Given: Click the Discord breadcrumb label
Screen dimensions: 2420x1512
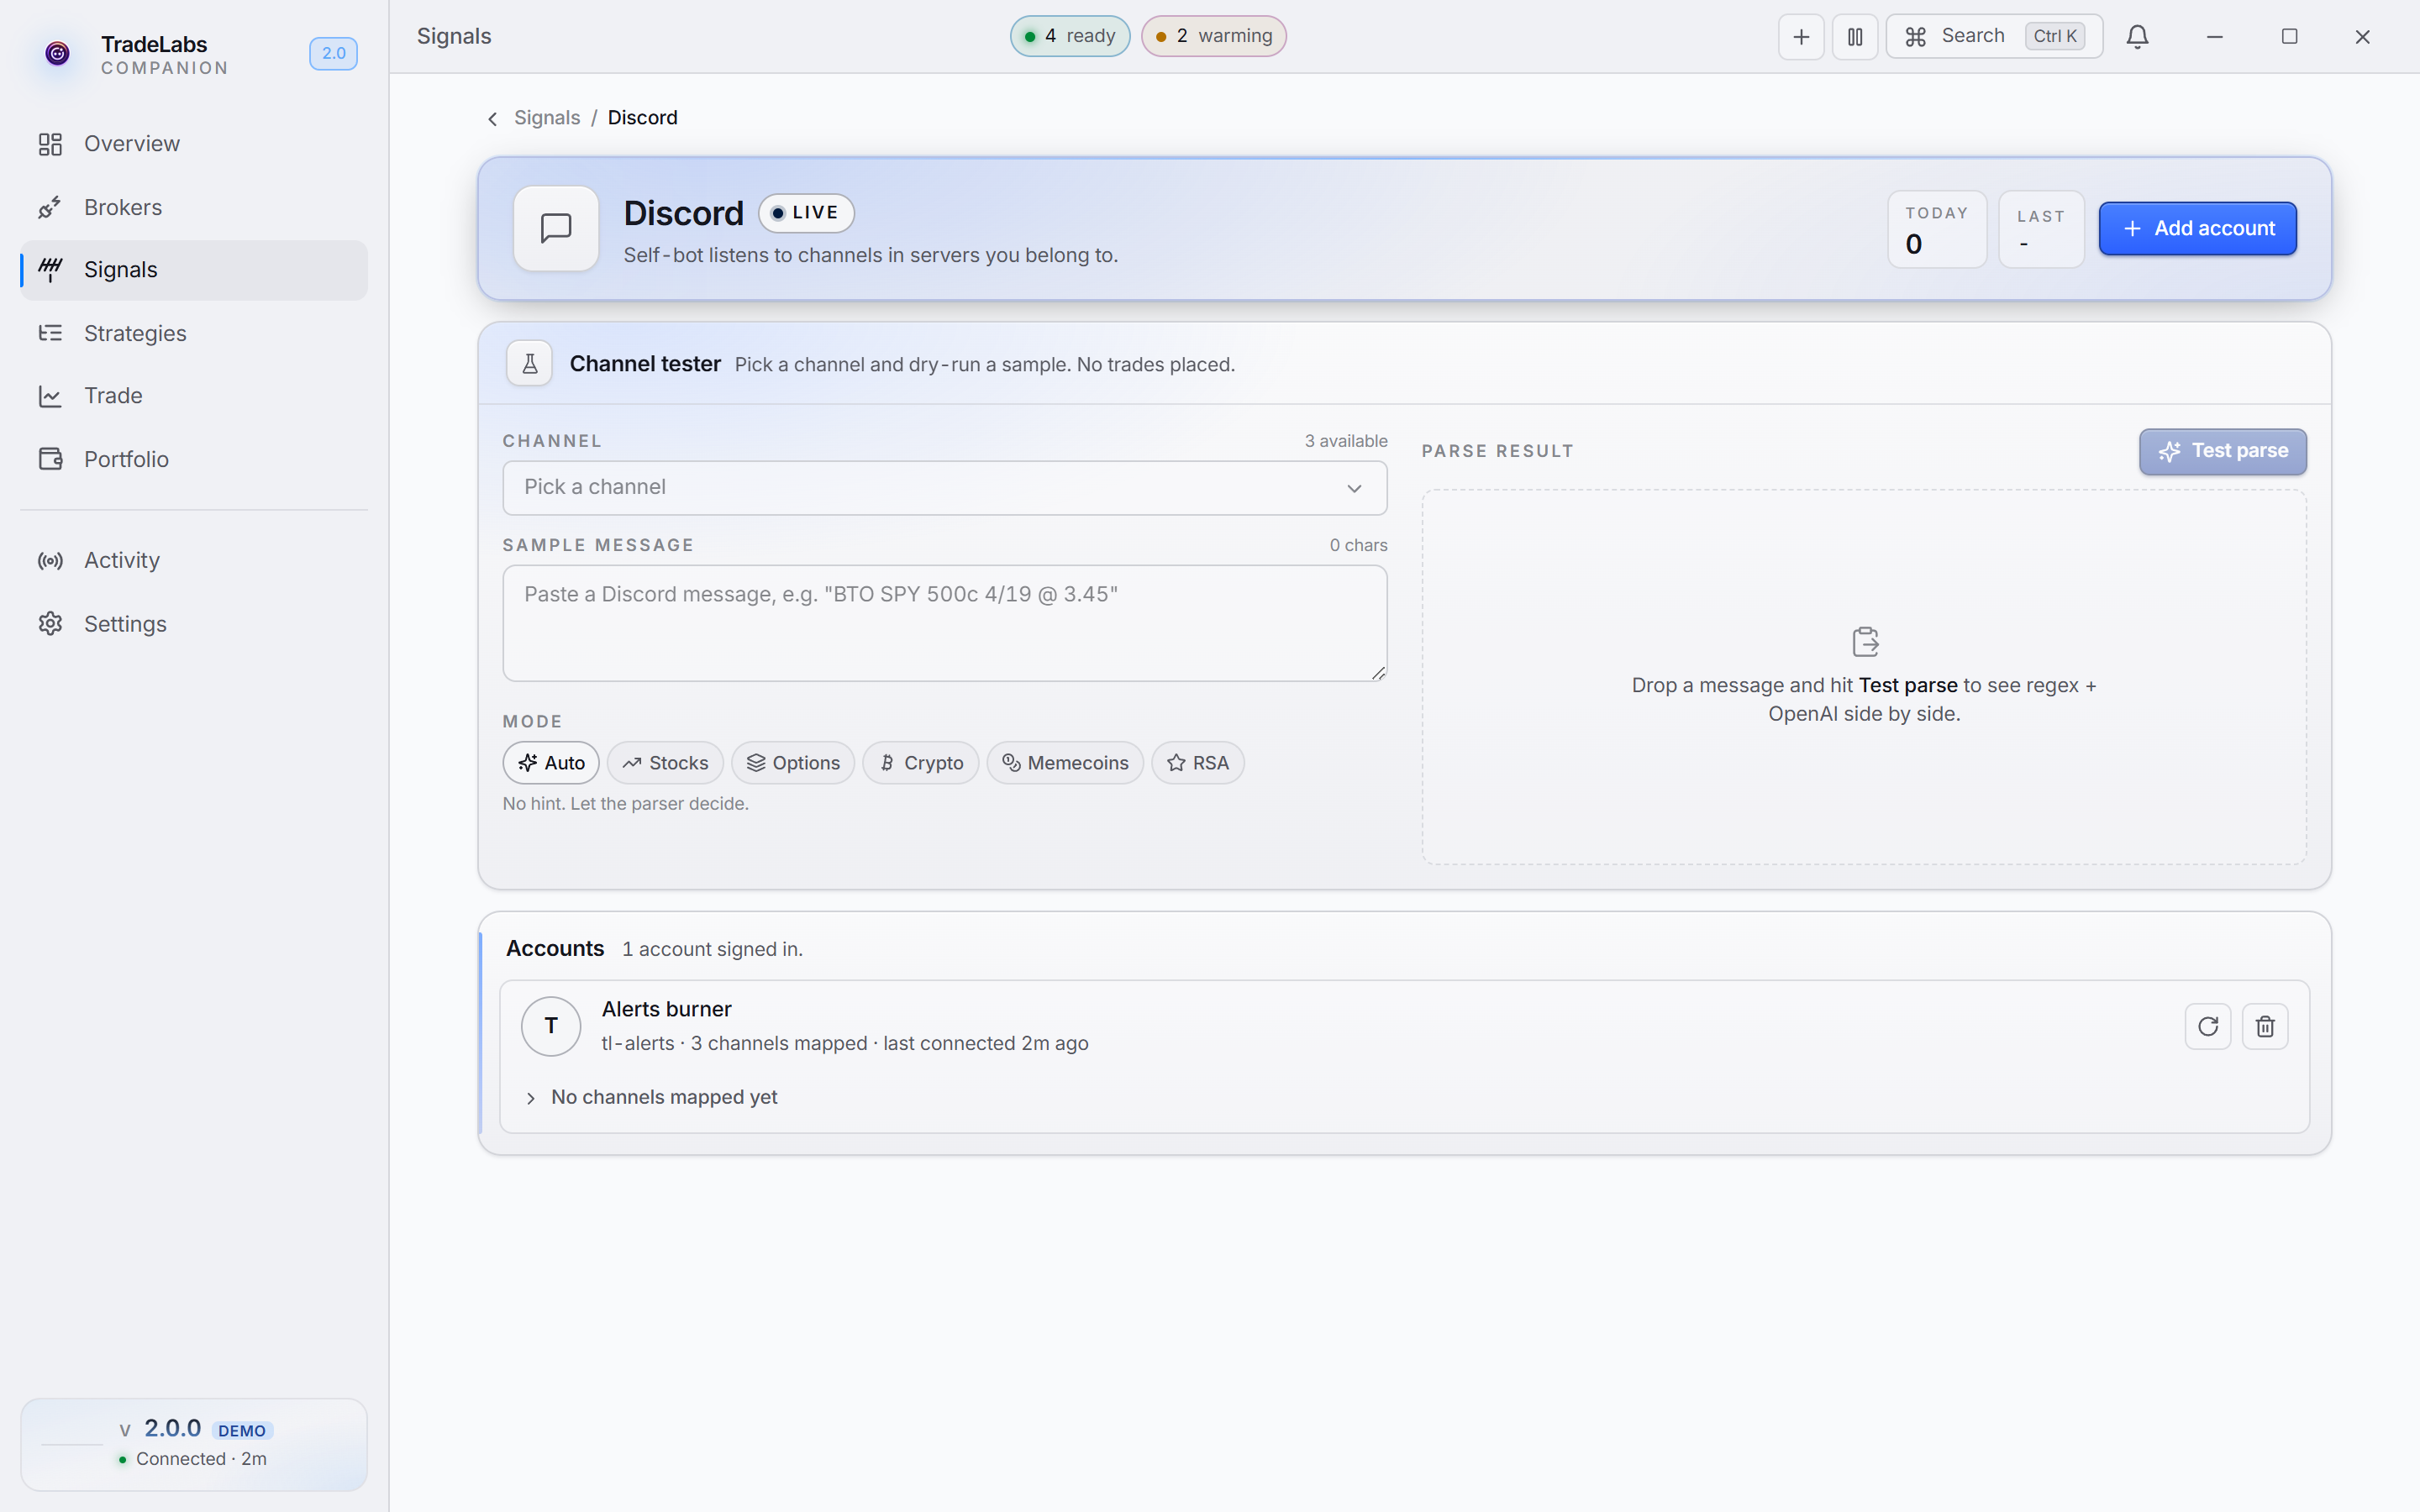Looking at the screenshot, I should point(642,118).
